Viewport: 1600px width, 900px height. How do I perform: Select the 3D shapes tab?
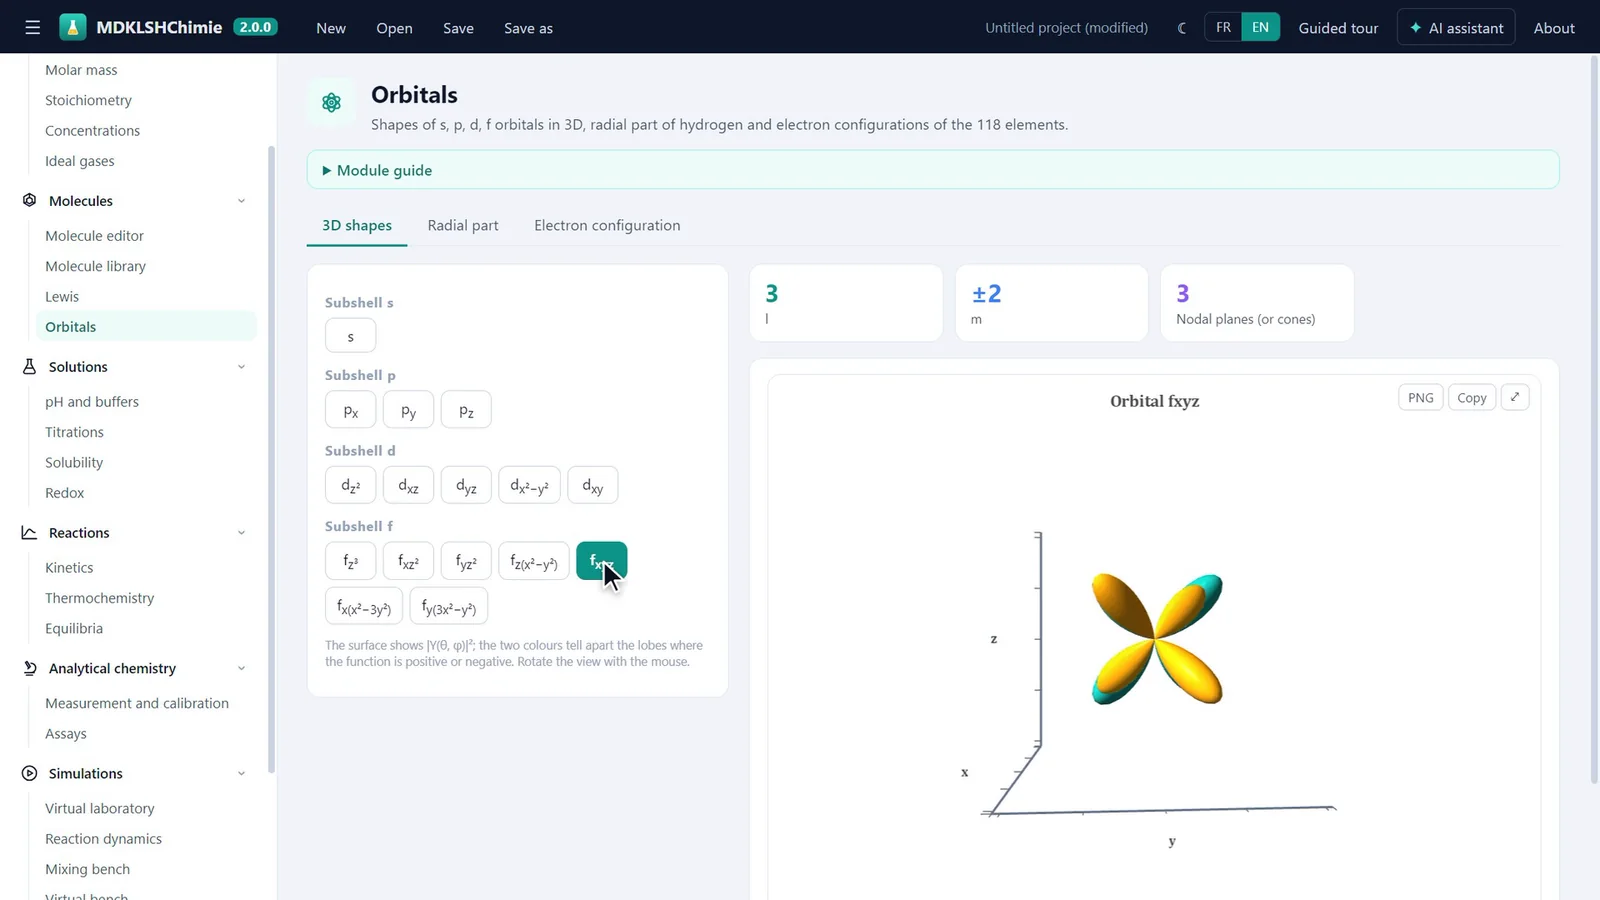pos(357,225)
